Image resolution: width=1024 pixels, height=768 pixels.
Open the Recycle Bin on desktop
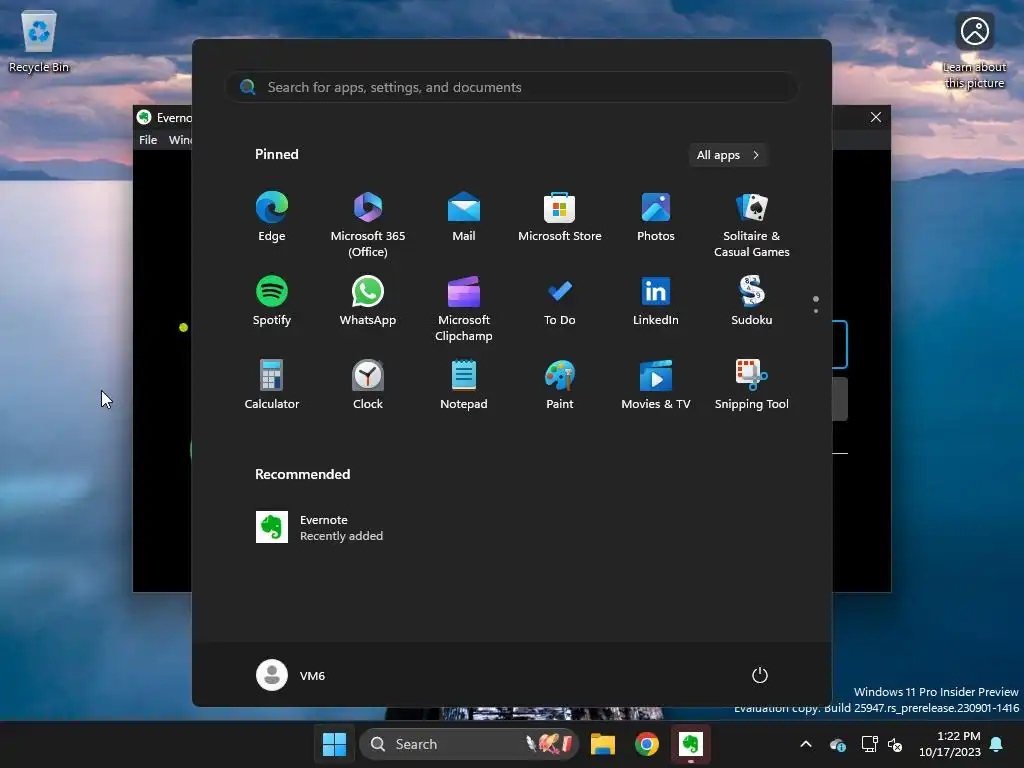click(39, 41)
